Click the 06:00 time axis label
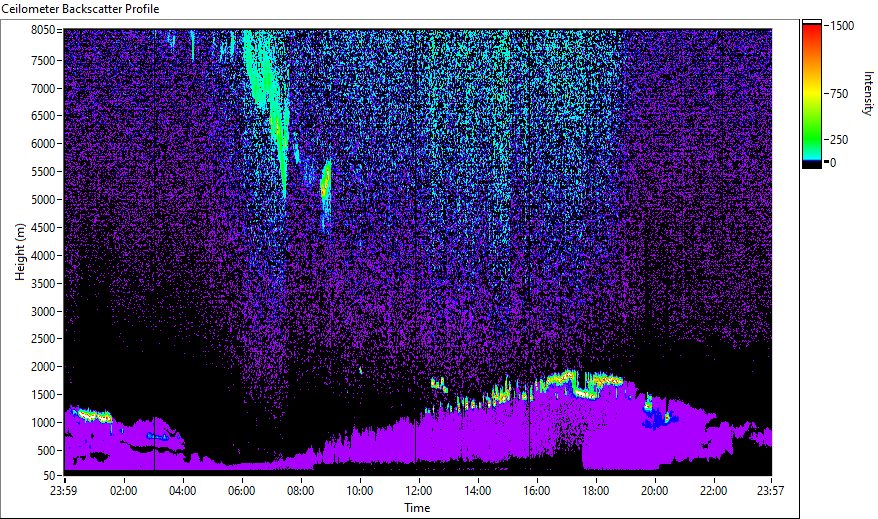878x519 pixels. tap(241, 491)
